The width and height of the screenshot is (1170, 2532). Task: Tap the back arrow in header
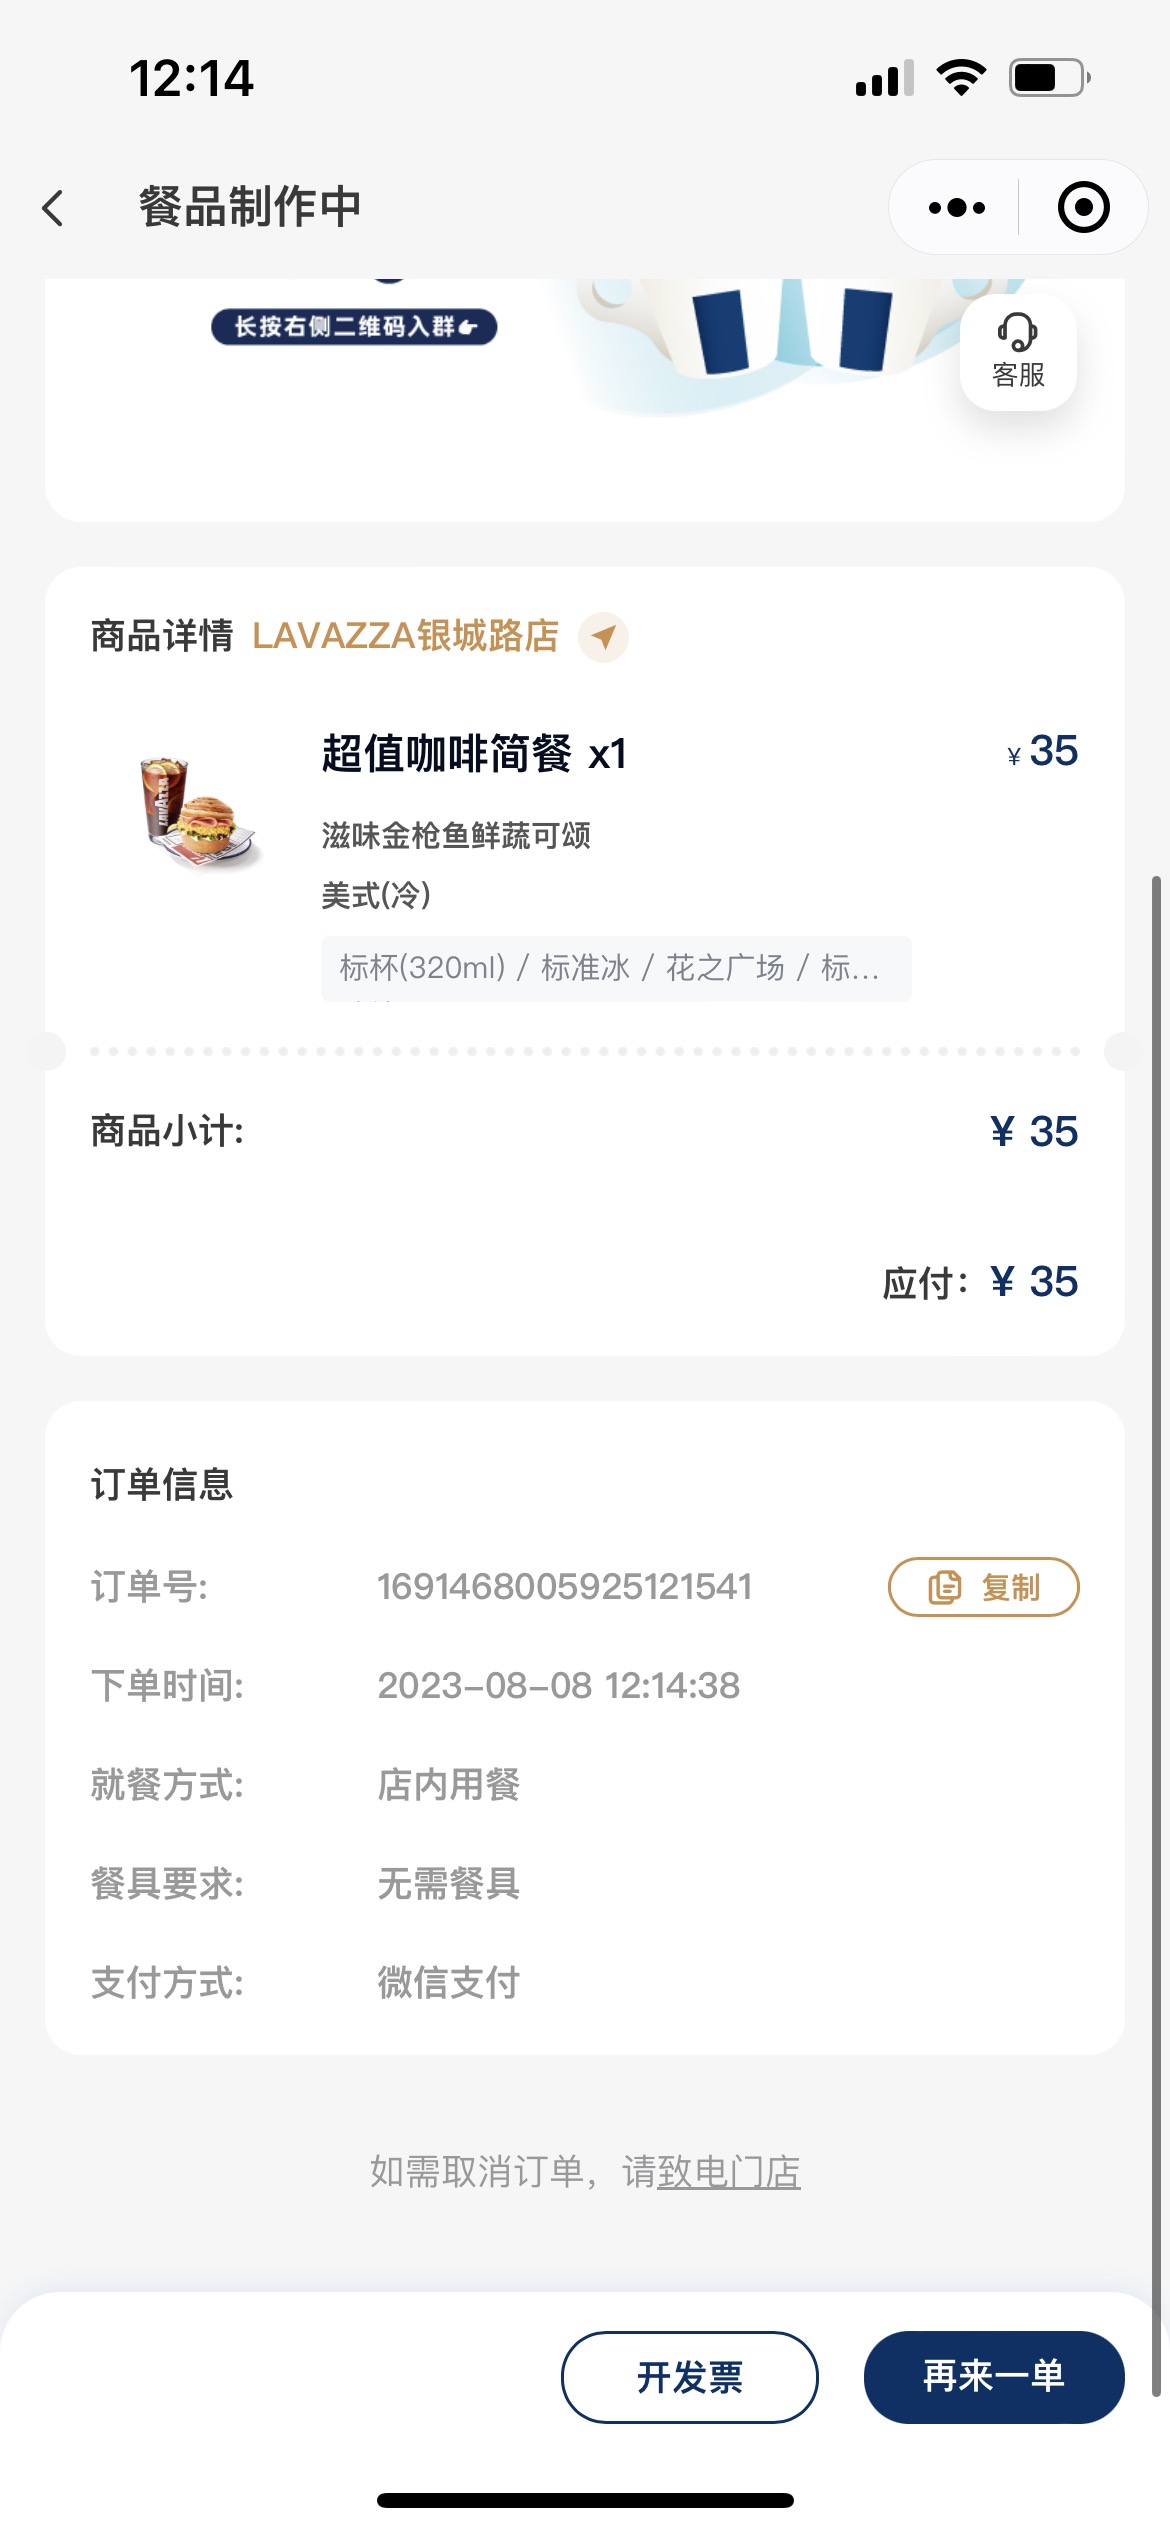pyautogui.click(x=53, y=208)
